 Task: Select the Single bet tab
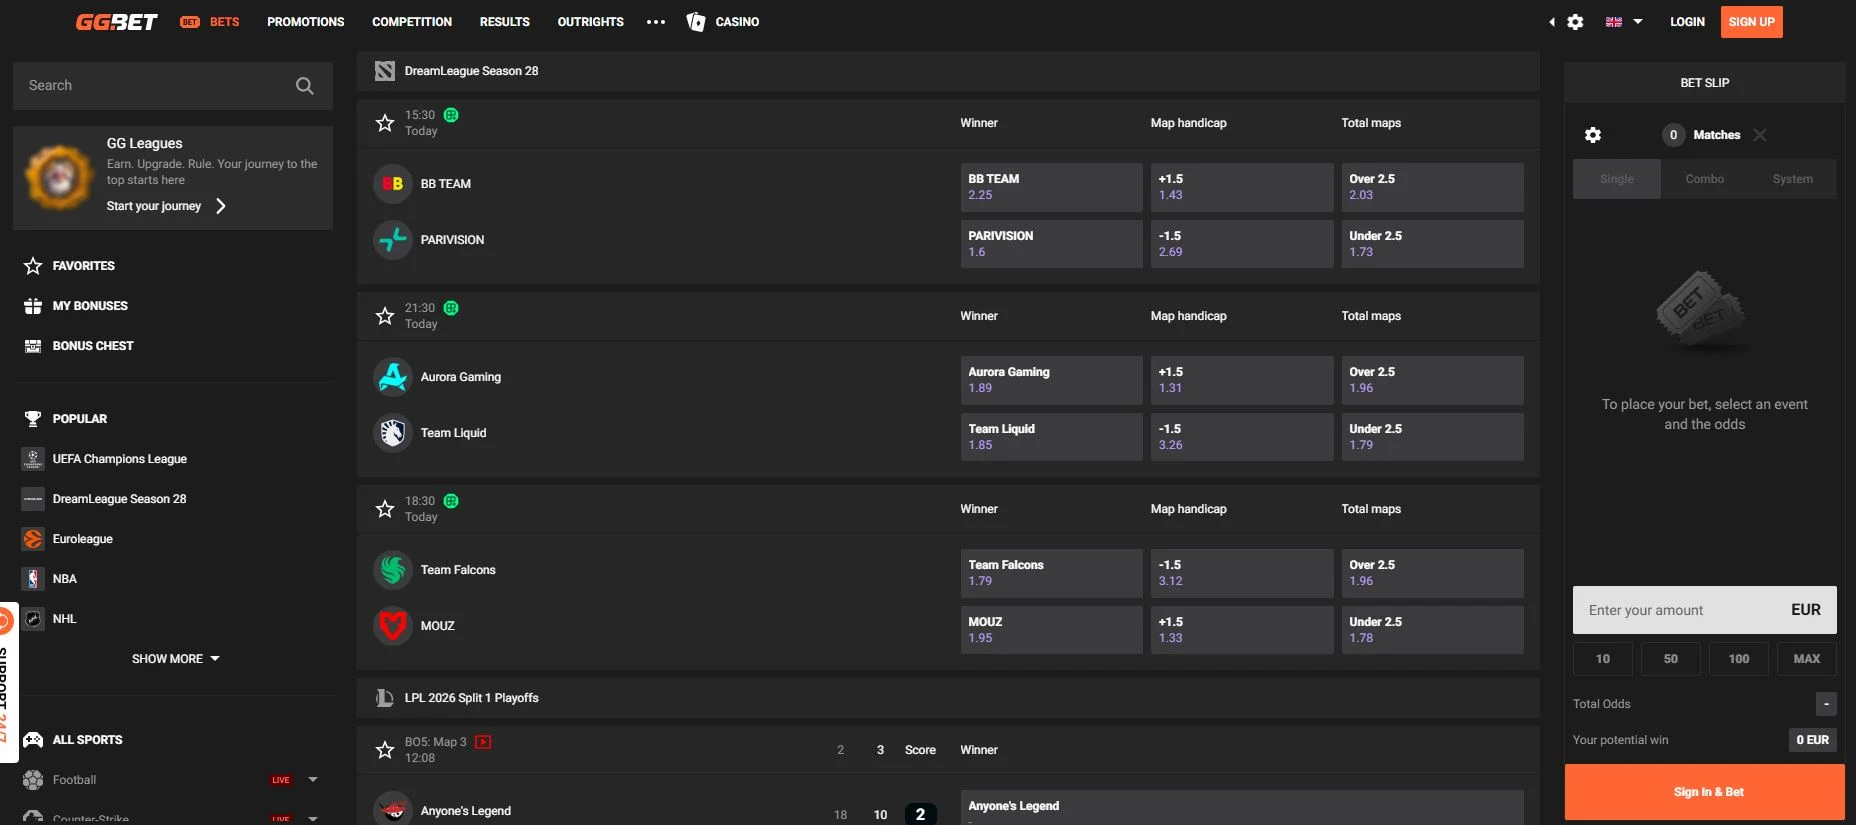point(1617,179)
